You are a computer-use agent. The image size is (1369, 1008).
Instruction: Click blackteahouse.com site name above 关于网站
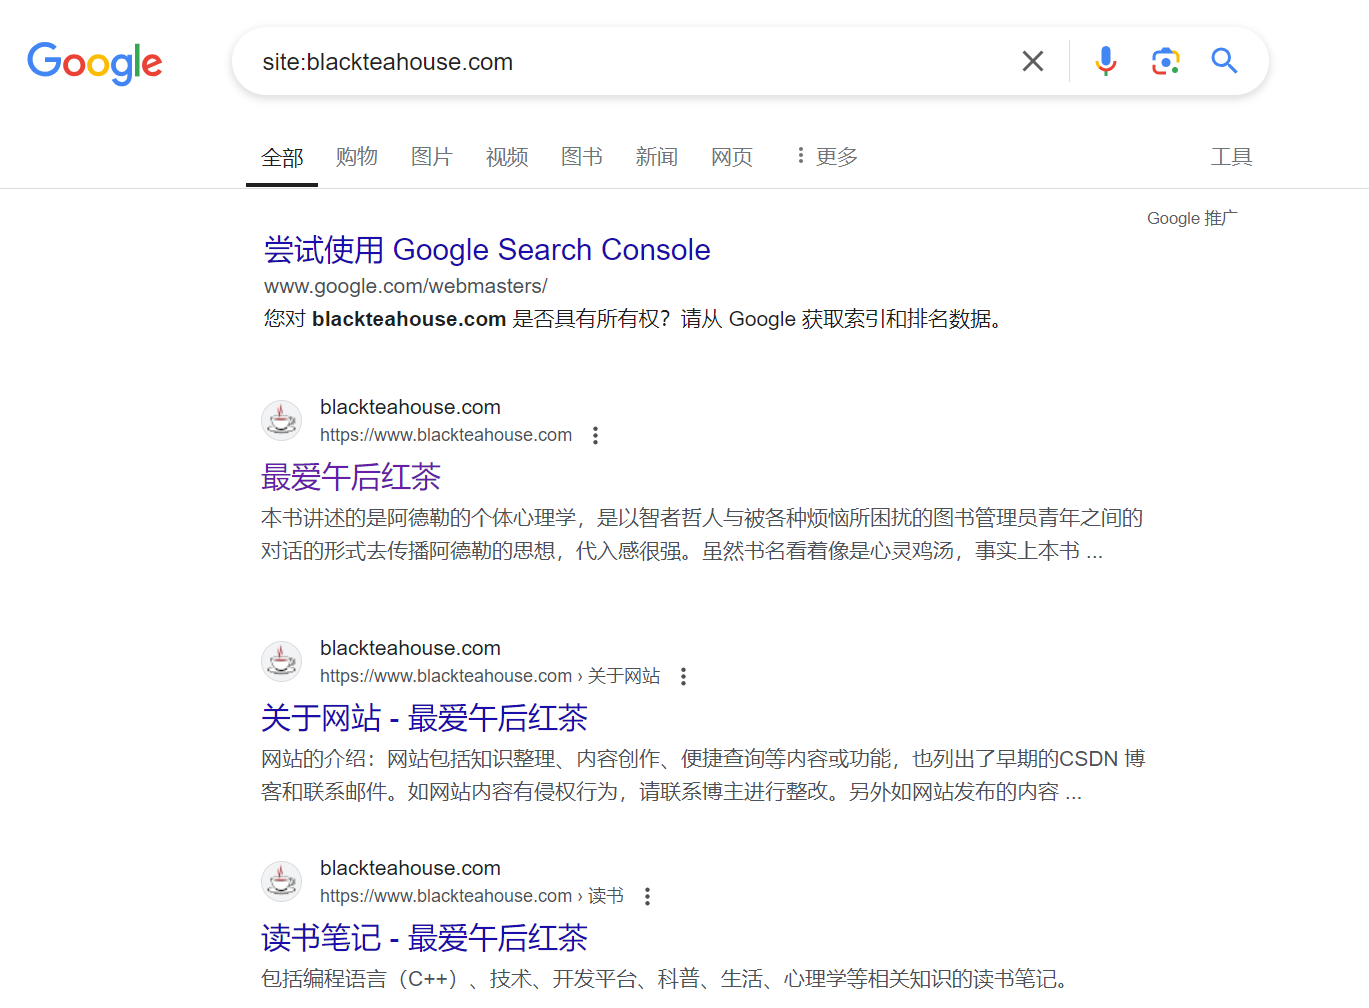(410, 648)
